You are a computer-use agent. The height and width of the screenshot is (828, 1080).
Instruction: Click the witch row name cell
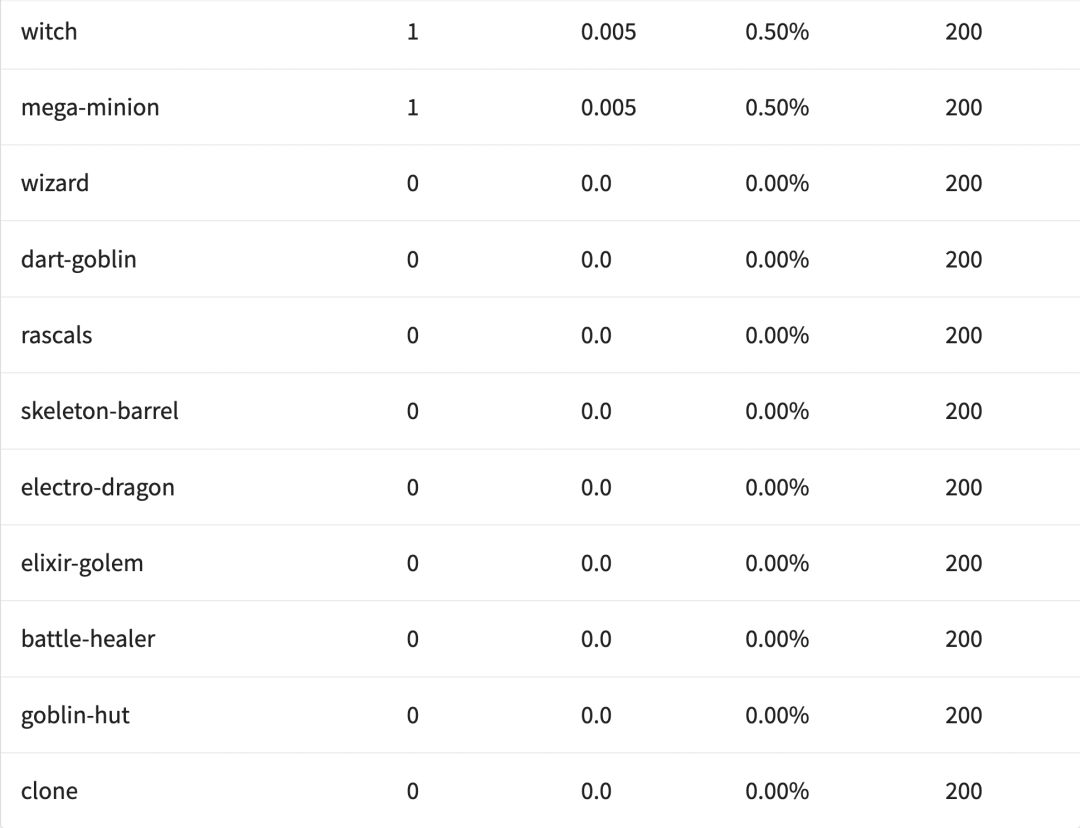[x=49, y=32]
